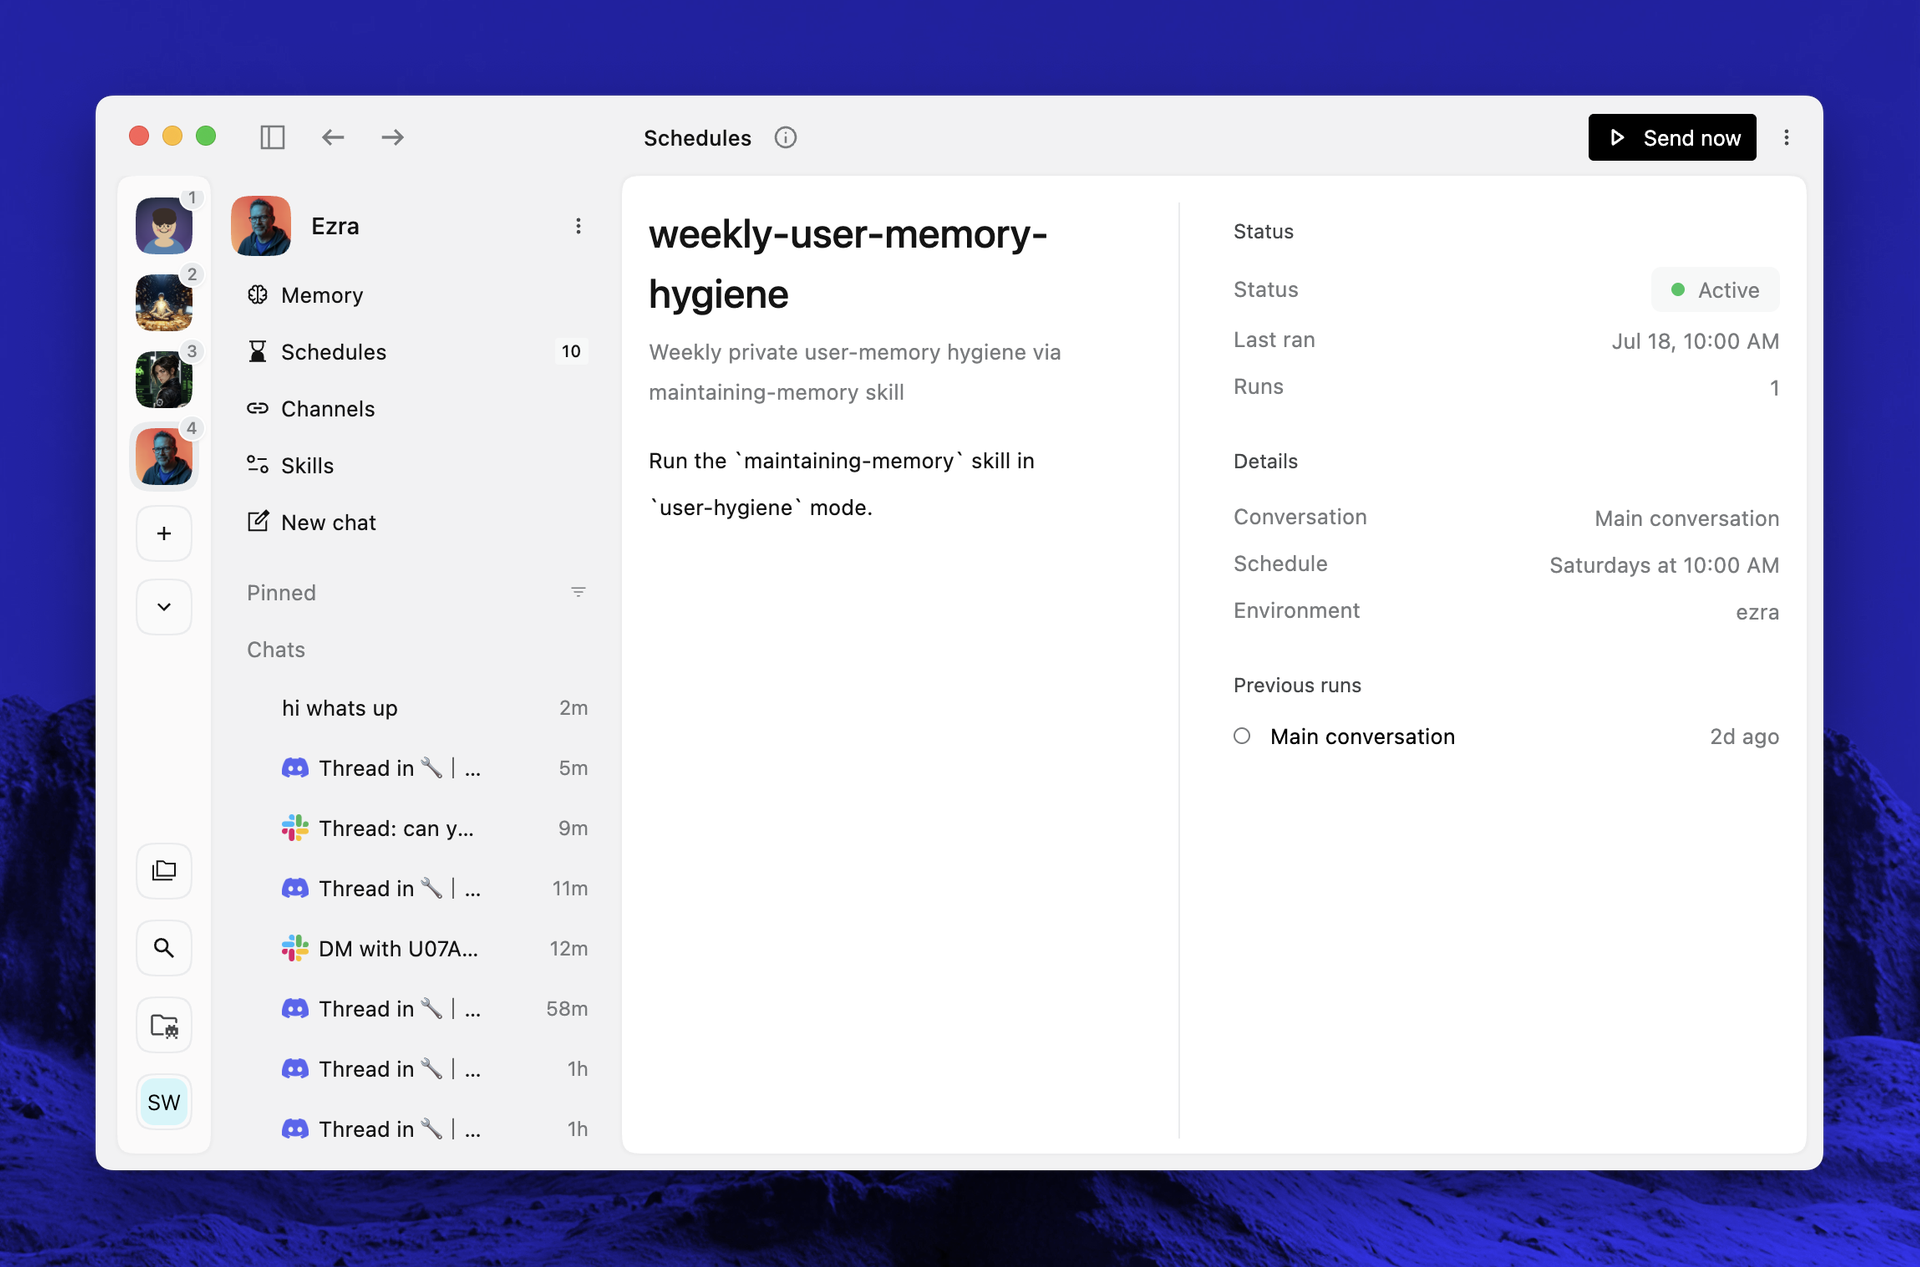This screenshot has width=1920, height=1267.
Task: Go forward with the right arrow
Action: [392, 137]
